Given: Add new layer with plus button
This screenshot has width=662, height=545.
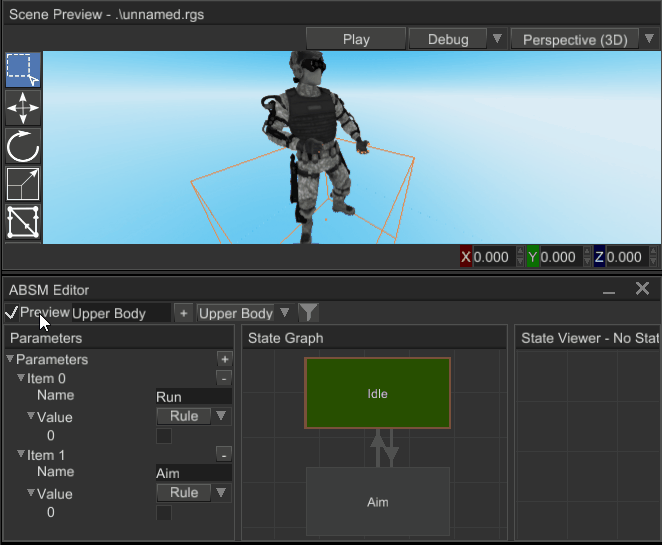Looking at the screenshot, I should click(x=183, y=313).
